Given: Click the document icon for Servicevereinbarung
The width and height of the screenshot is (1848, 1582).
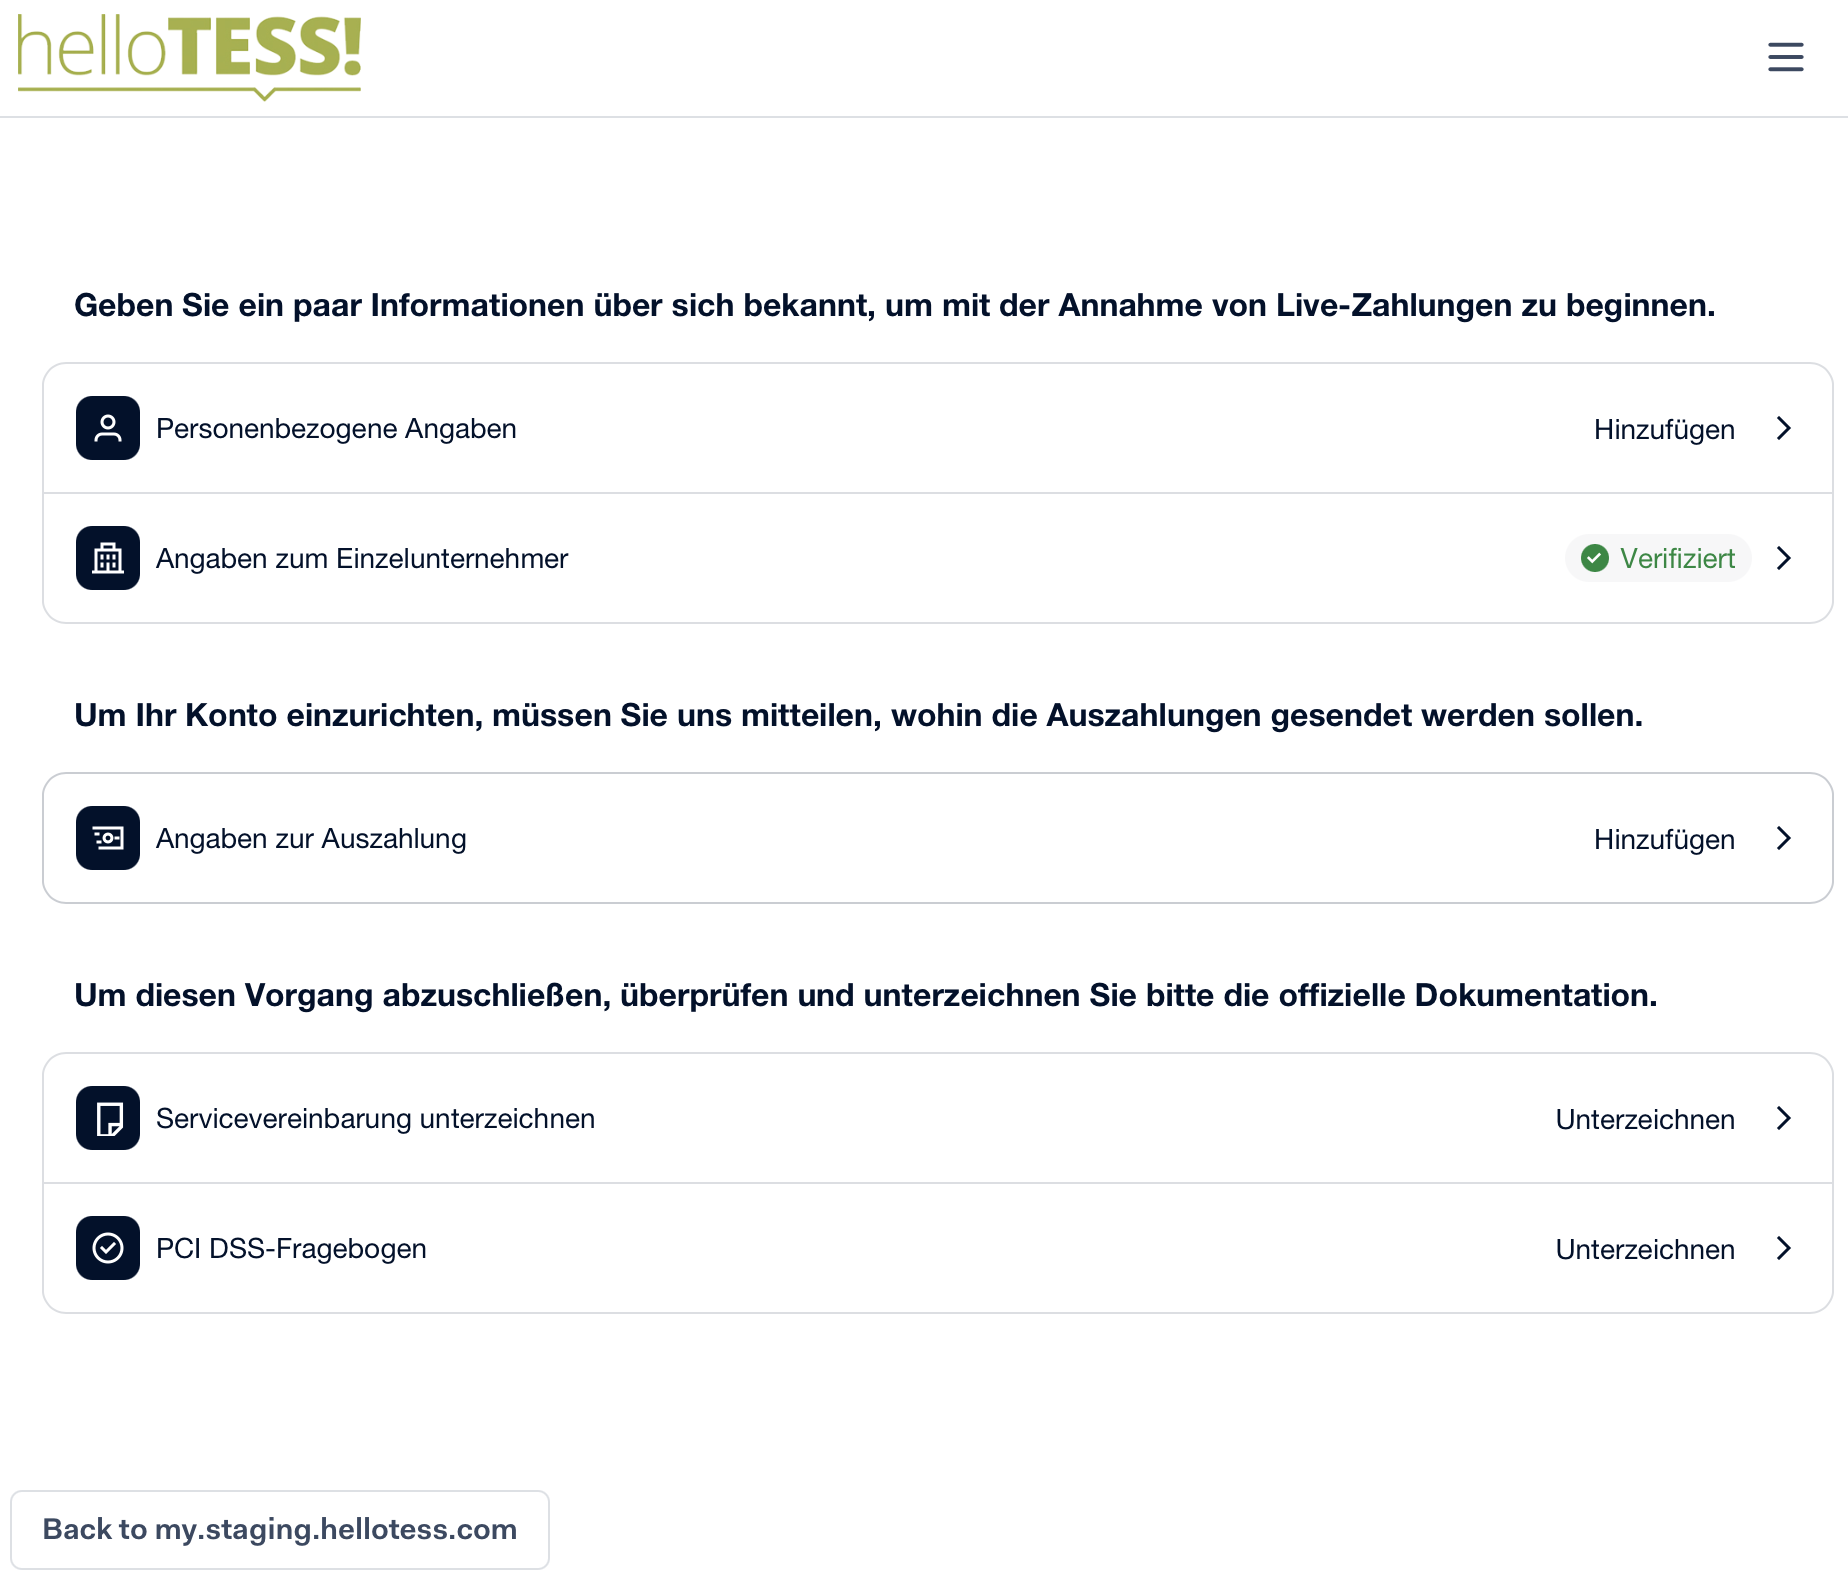Looking at the screenshot, I should pos(108,1118).
